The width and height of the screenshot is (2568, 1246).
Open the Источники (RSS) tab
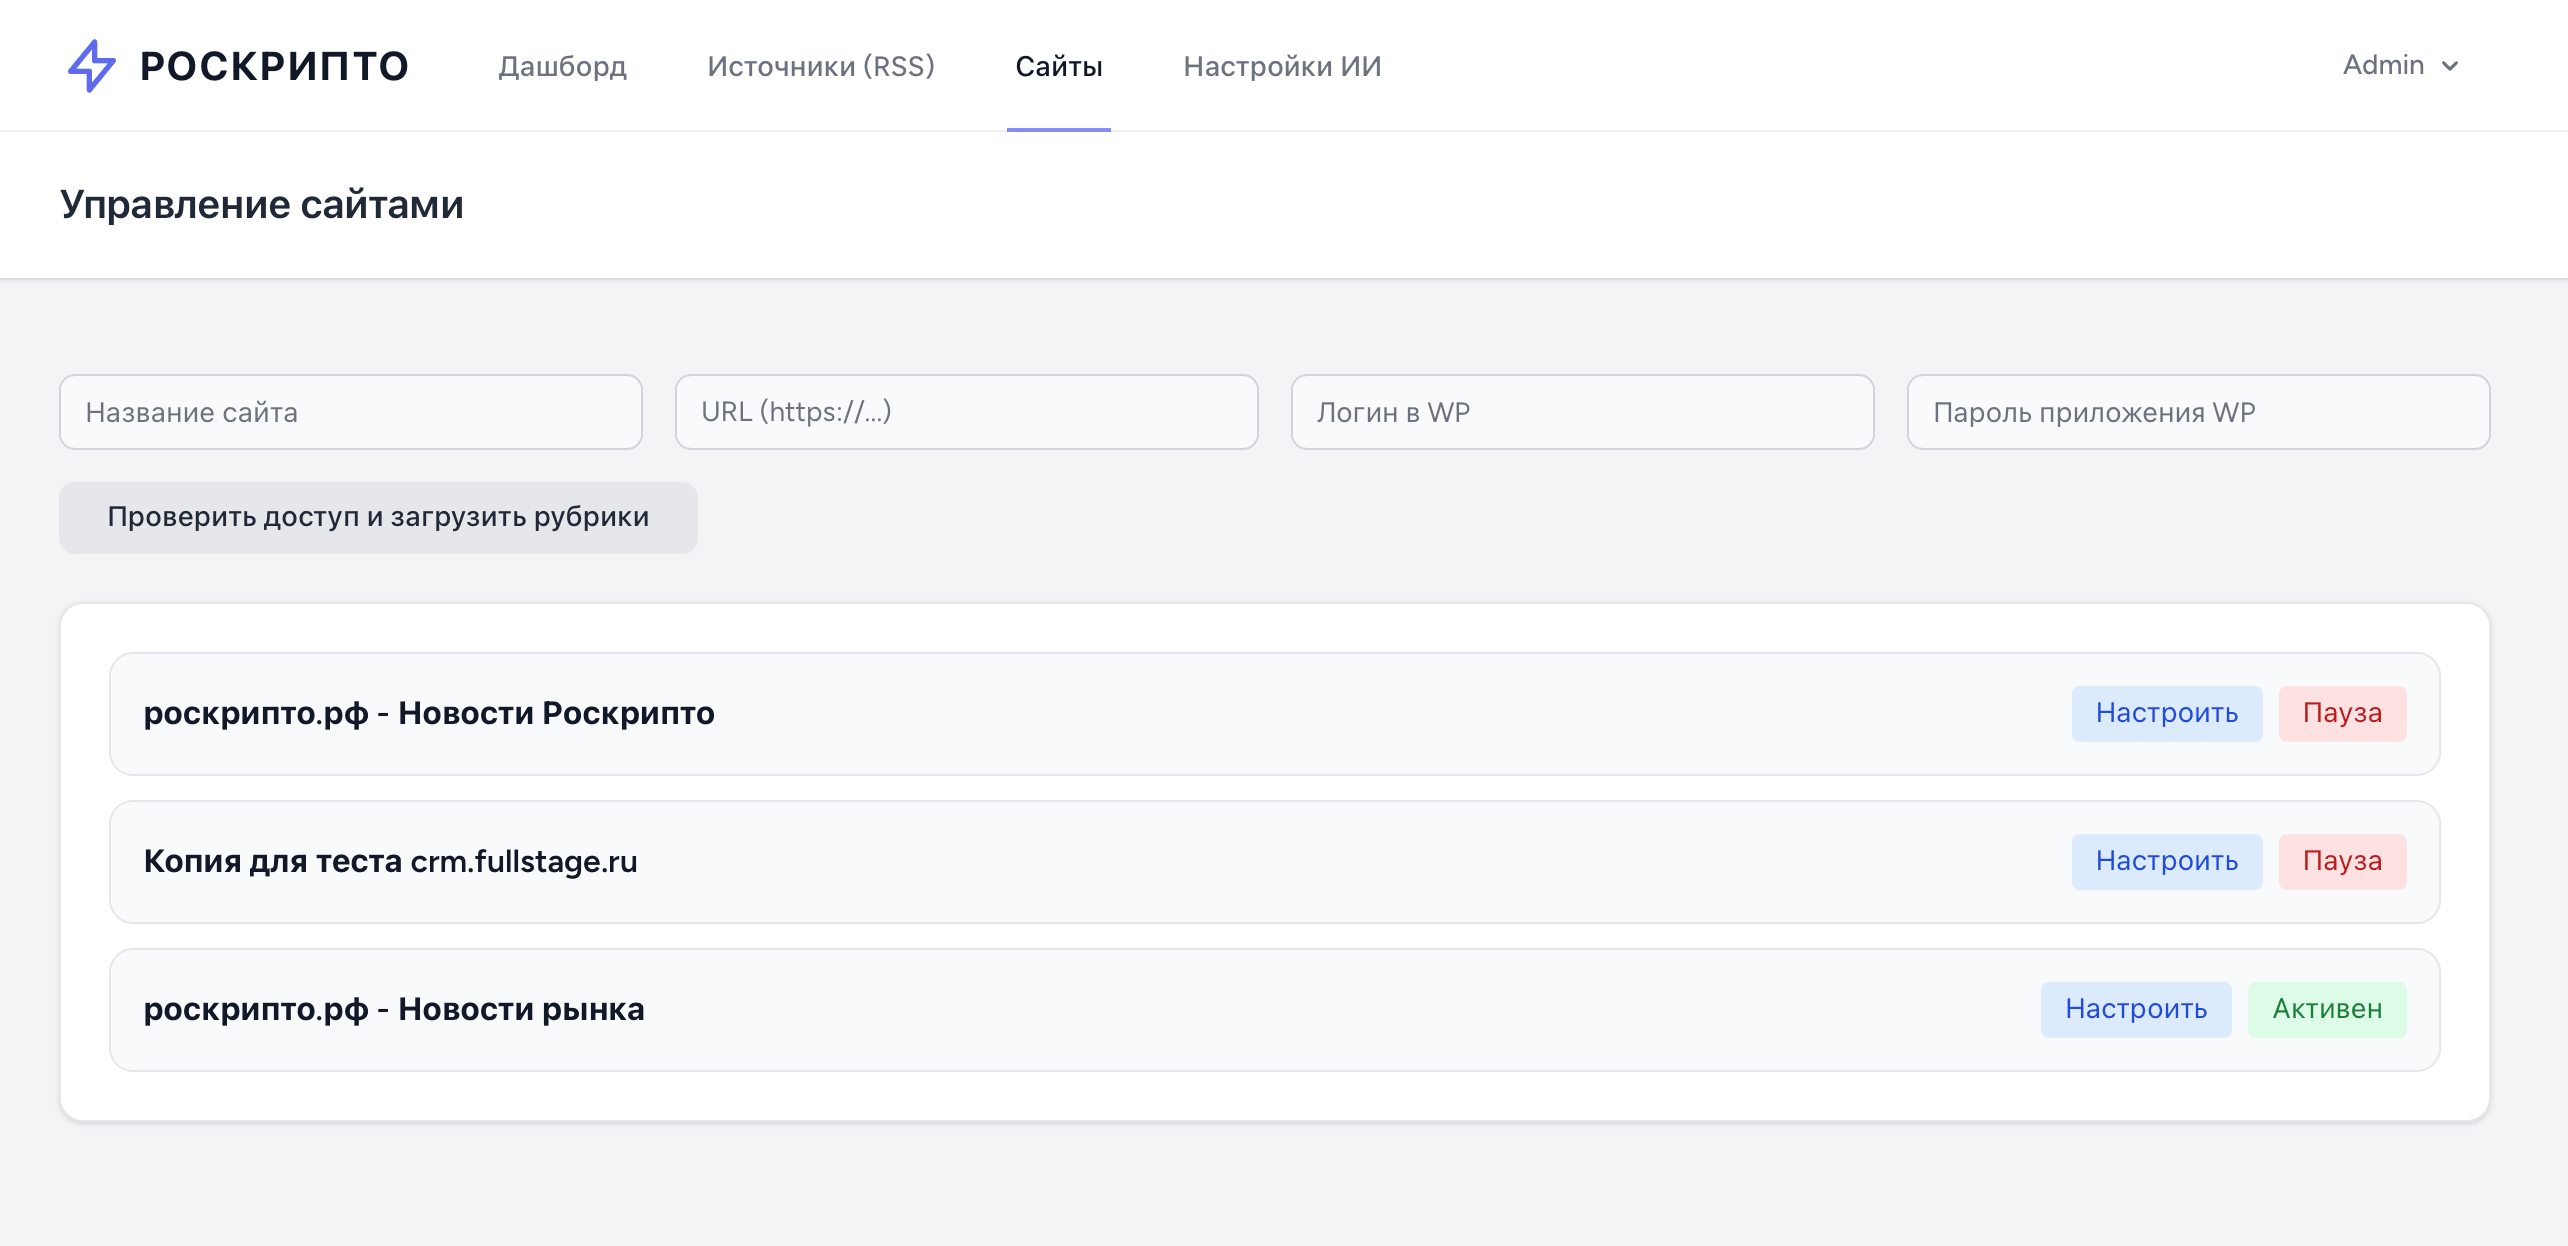point(821,66)
